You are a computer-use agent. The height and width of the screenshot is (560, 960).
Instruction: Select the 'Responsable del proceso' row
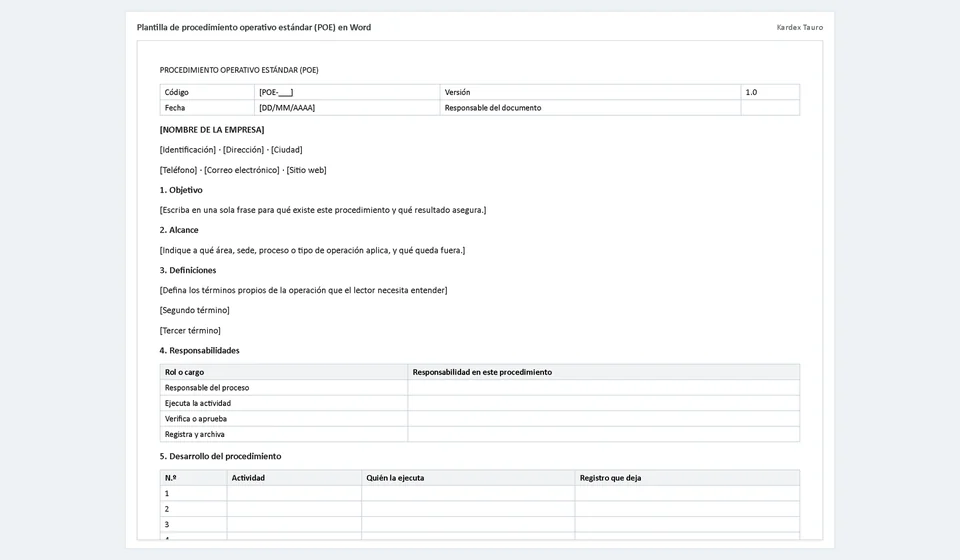[480, 387]
